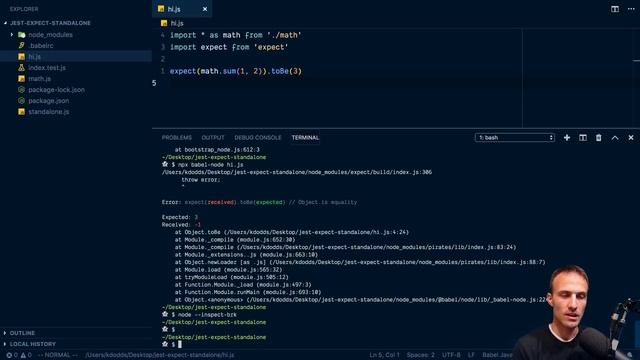Create a new terminal with the plus icon

(x=567, y=138)
